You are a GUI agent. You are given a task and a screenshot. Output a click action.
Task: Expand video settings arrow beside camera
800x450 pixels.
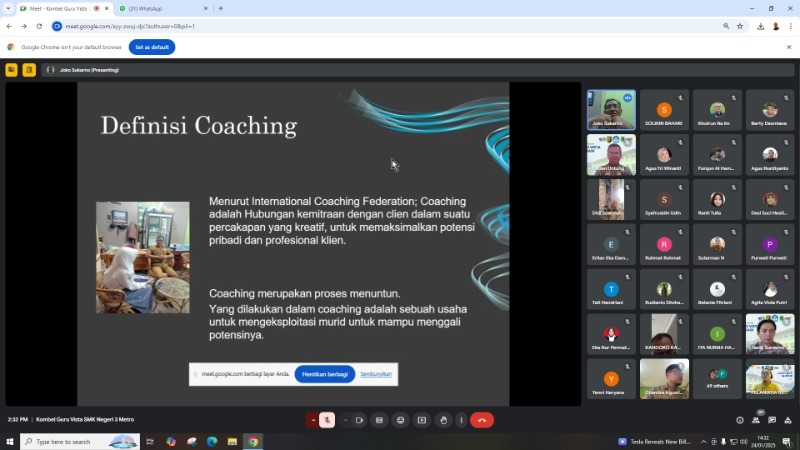(x=345, y=420)
